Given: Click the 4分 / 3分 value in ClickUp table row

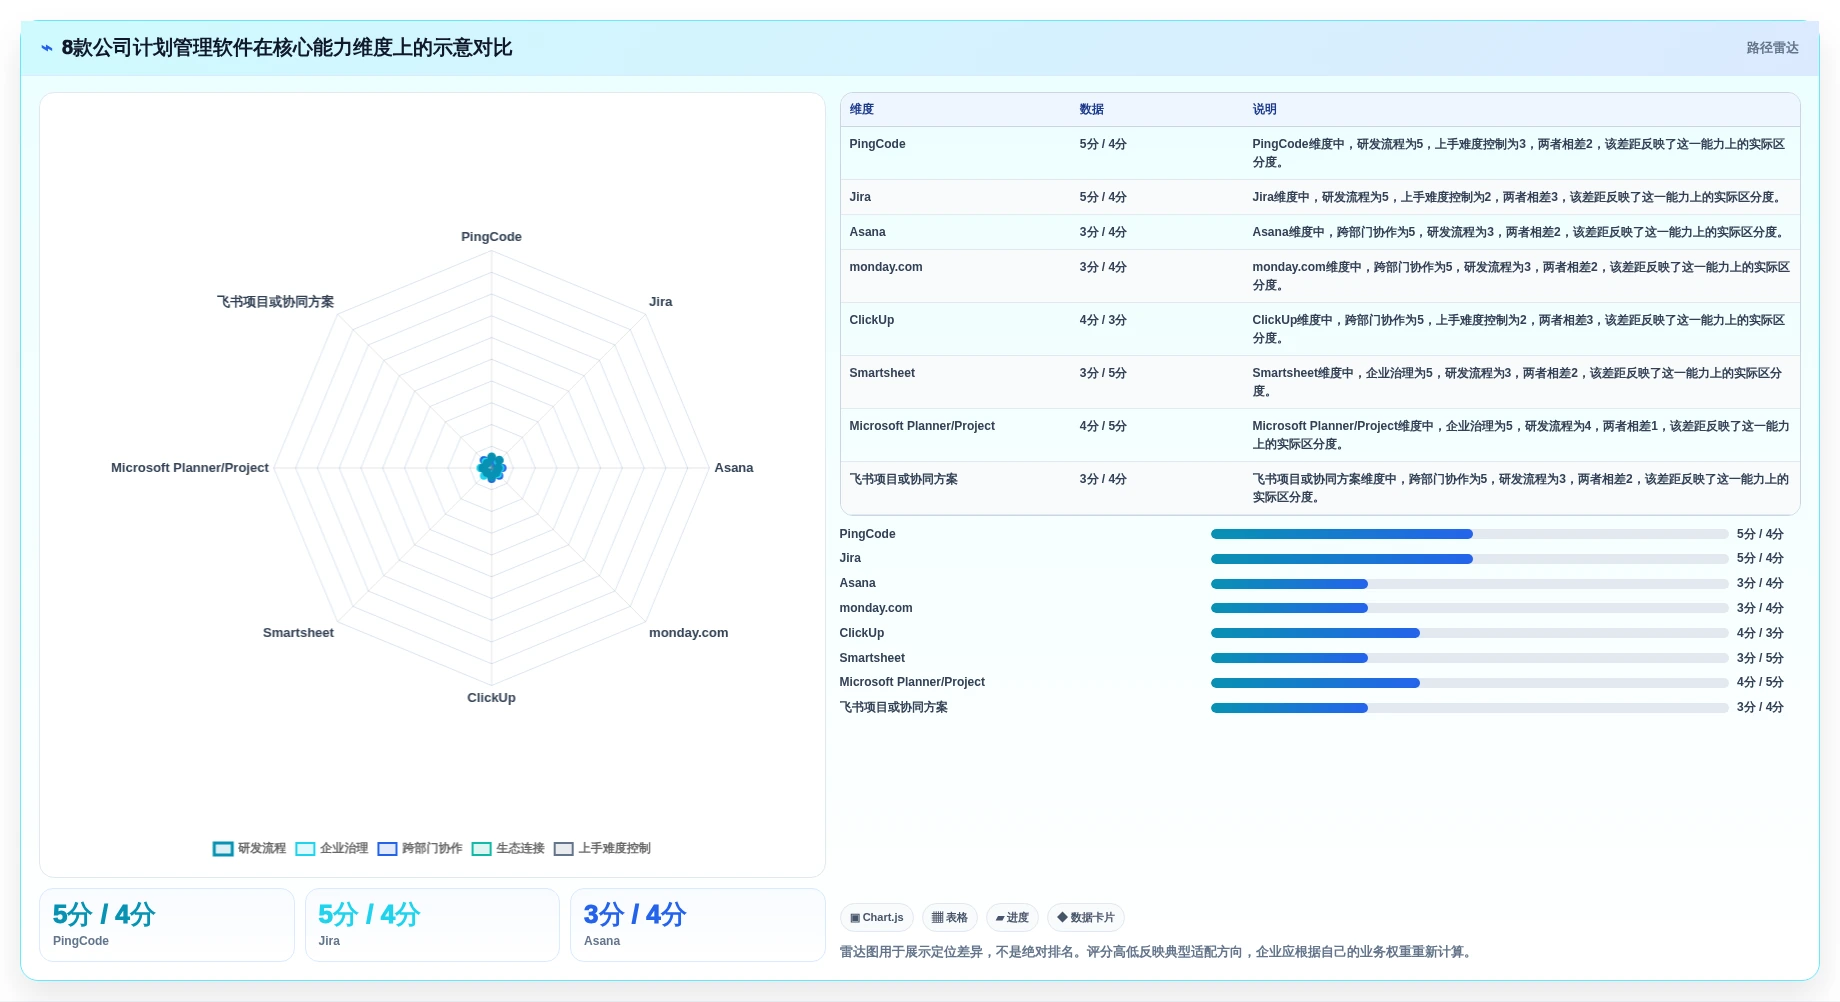Looking at the screenshot, I should tap(1103, 320).
